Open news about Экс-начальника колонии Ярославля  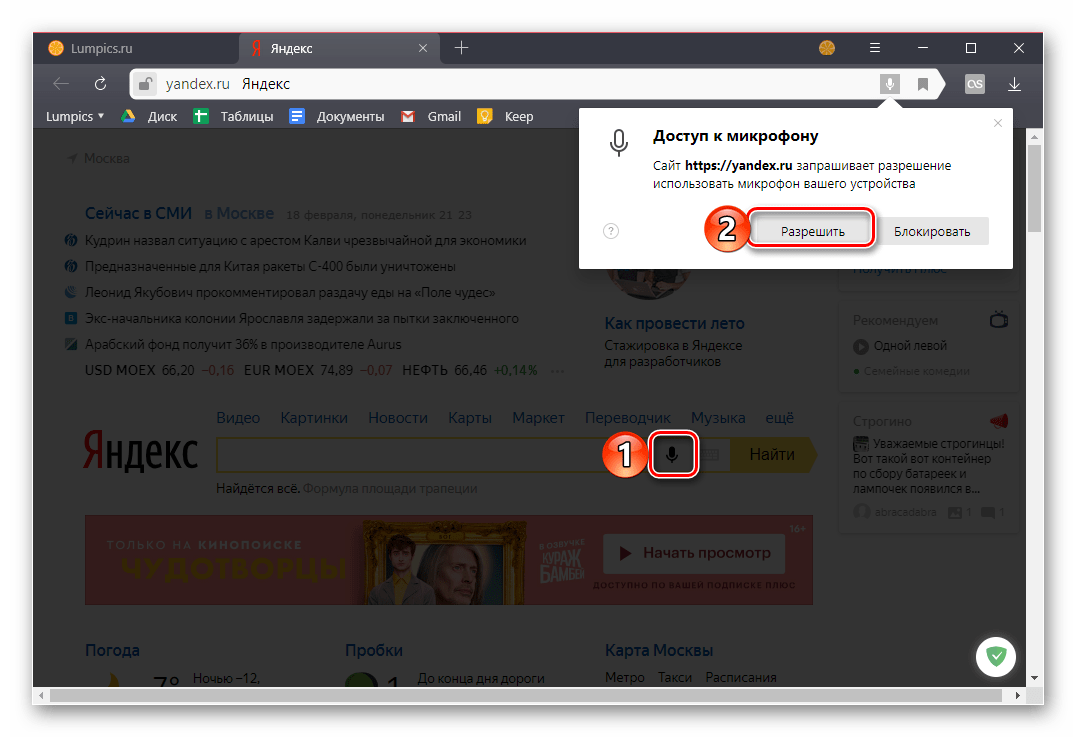(301, 318)
